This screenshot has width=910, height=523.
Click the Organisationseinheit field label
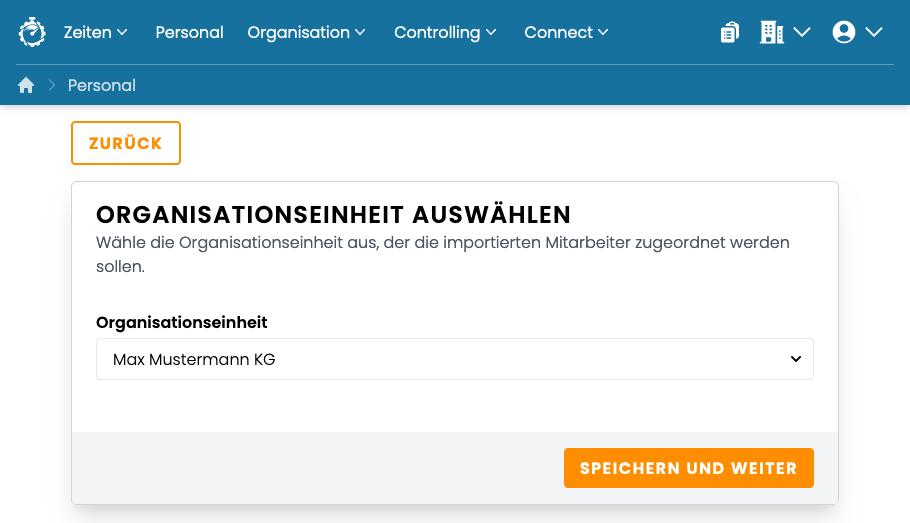coord(182,322)
